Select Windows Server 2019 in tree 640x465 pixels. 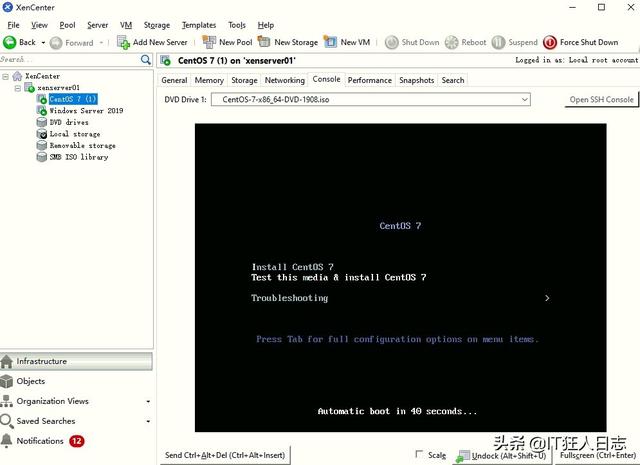click(x=86, y=111)
